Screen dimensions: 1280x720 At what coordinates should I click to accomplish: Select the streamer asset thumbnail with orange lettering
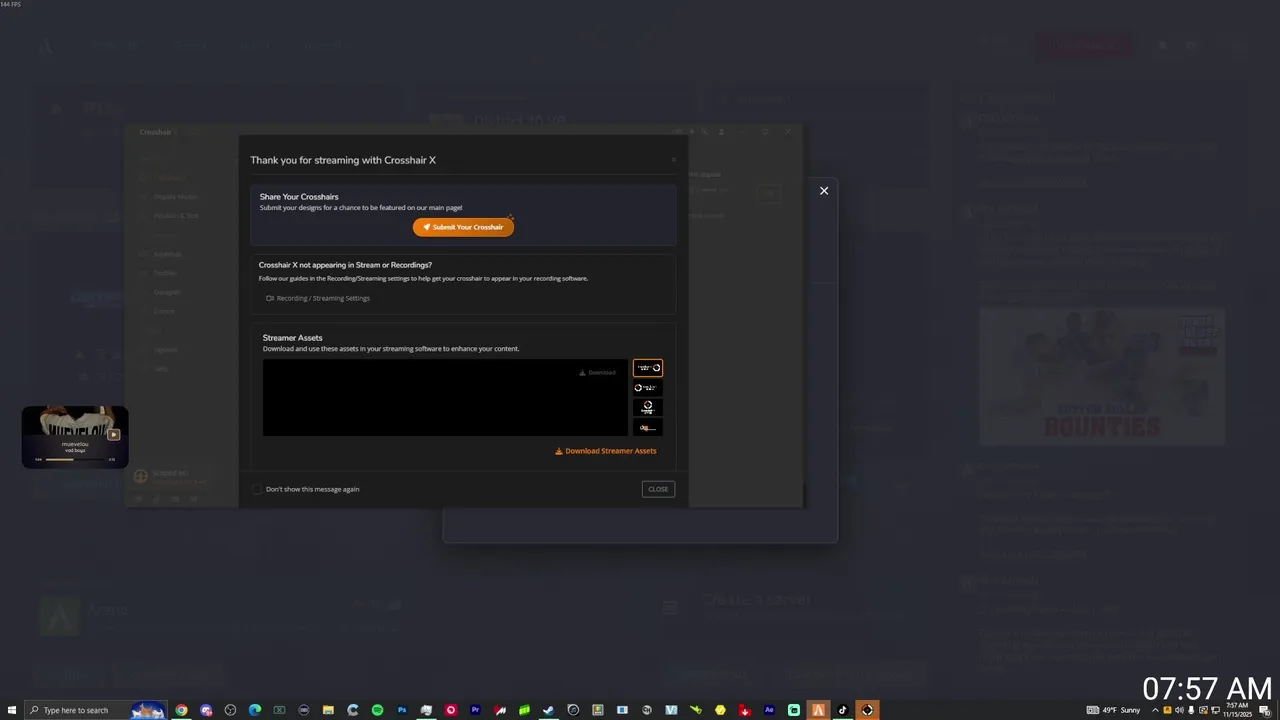647,427
